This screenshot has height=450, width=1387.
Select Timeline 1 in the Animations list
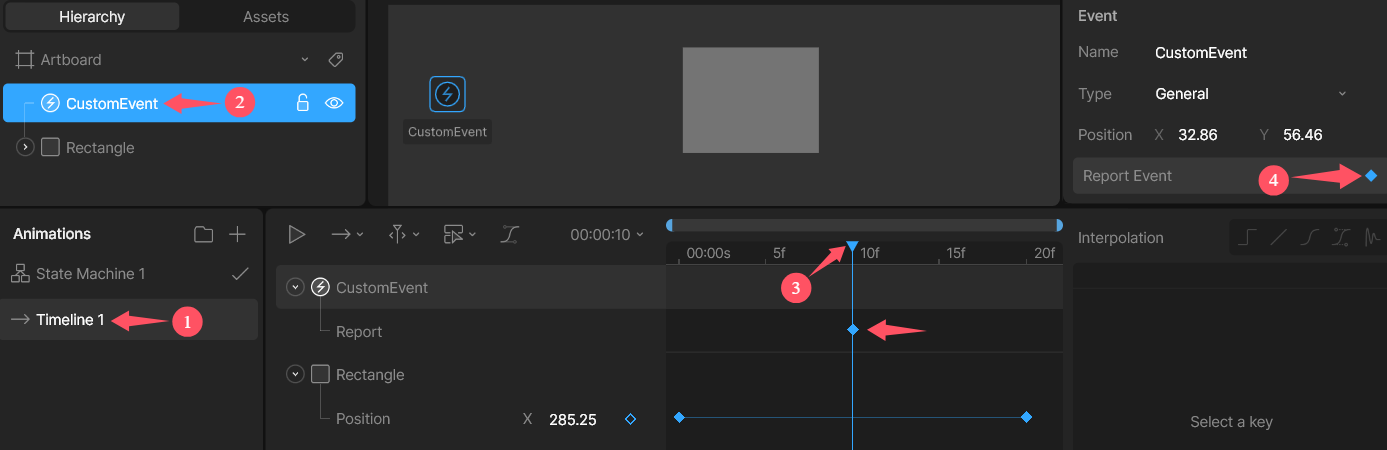[x=70, y=320]
